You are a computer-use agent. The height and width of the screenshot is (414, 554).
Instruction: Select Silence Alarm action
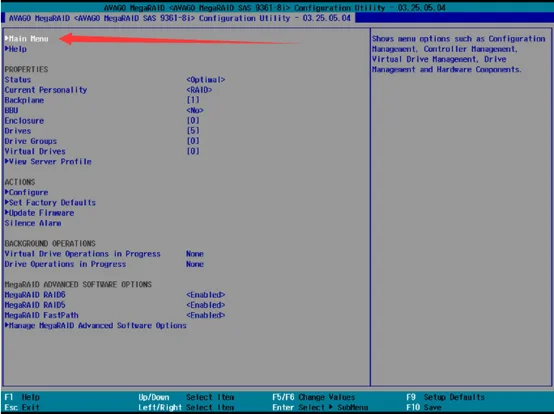(33, 223)
